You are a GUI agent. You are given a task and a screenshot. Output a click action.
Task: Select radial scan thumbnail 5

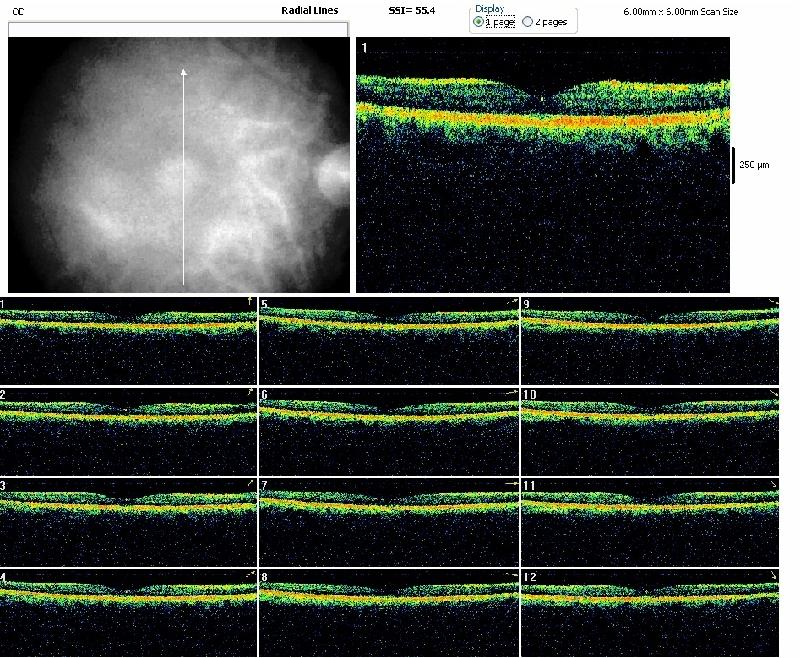click(389, 341)
